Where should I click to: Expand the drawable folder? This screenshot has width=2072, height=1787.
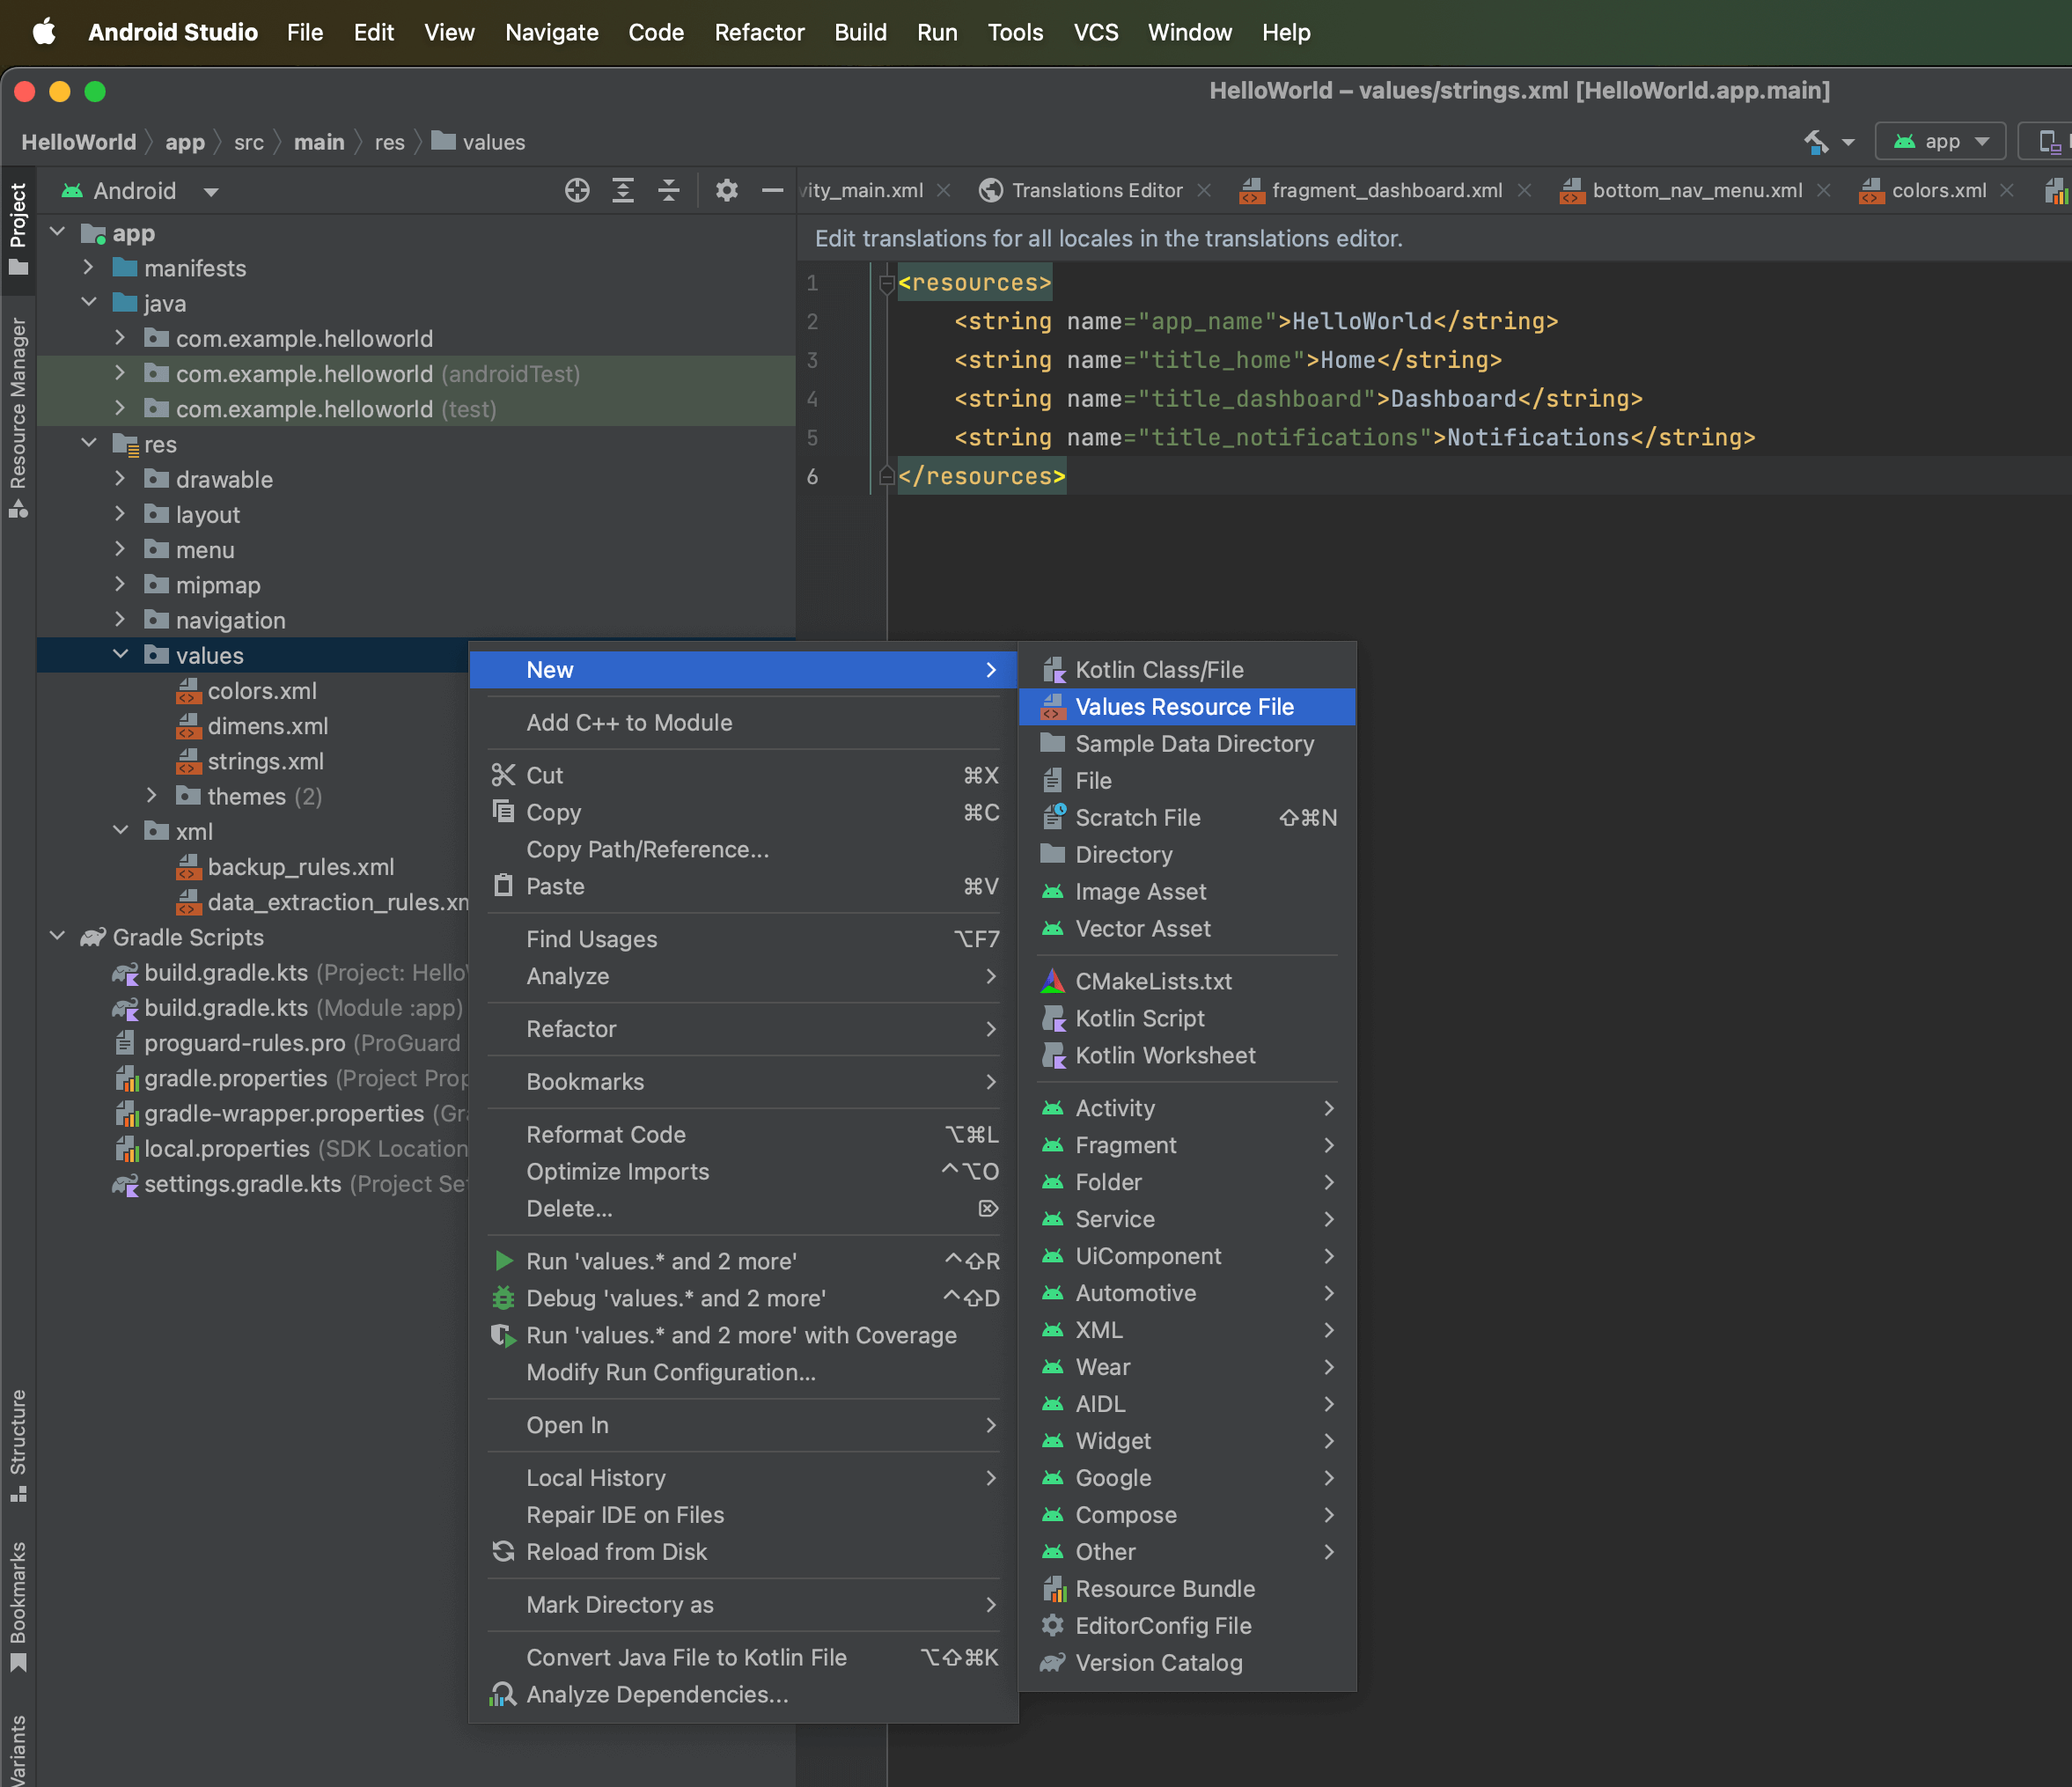pyautogui.click(x=120, y=479)
